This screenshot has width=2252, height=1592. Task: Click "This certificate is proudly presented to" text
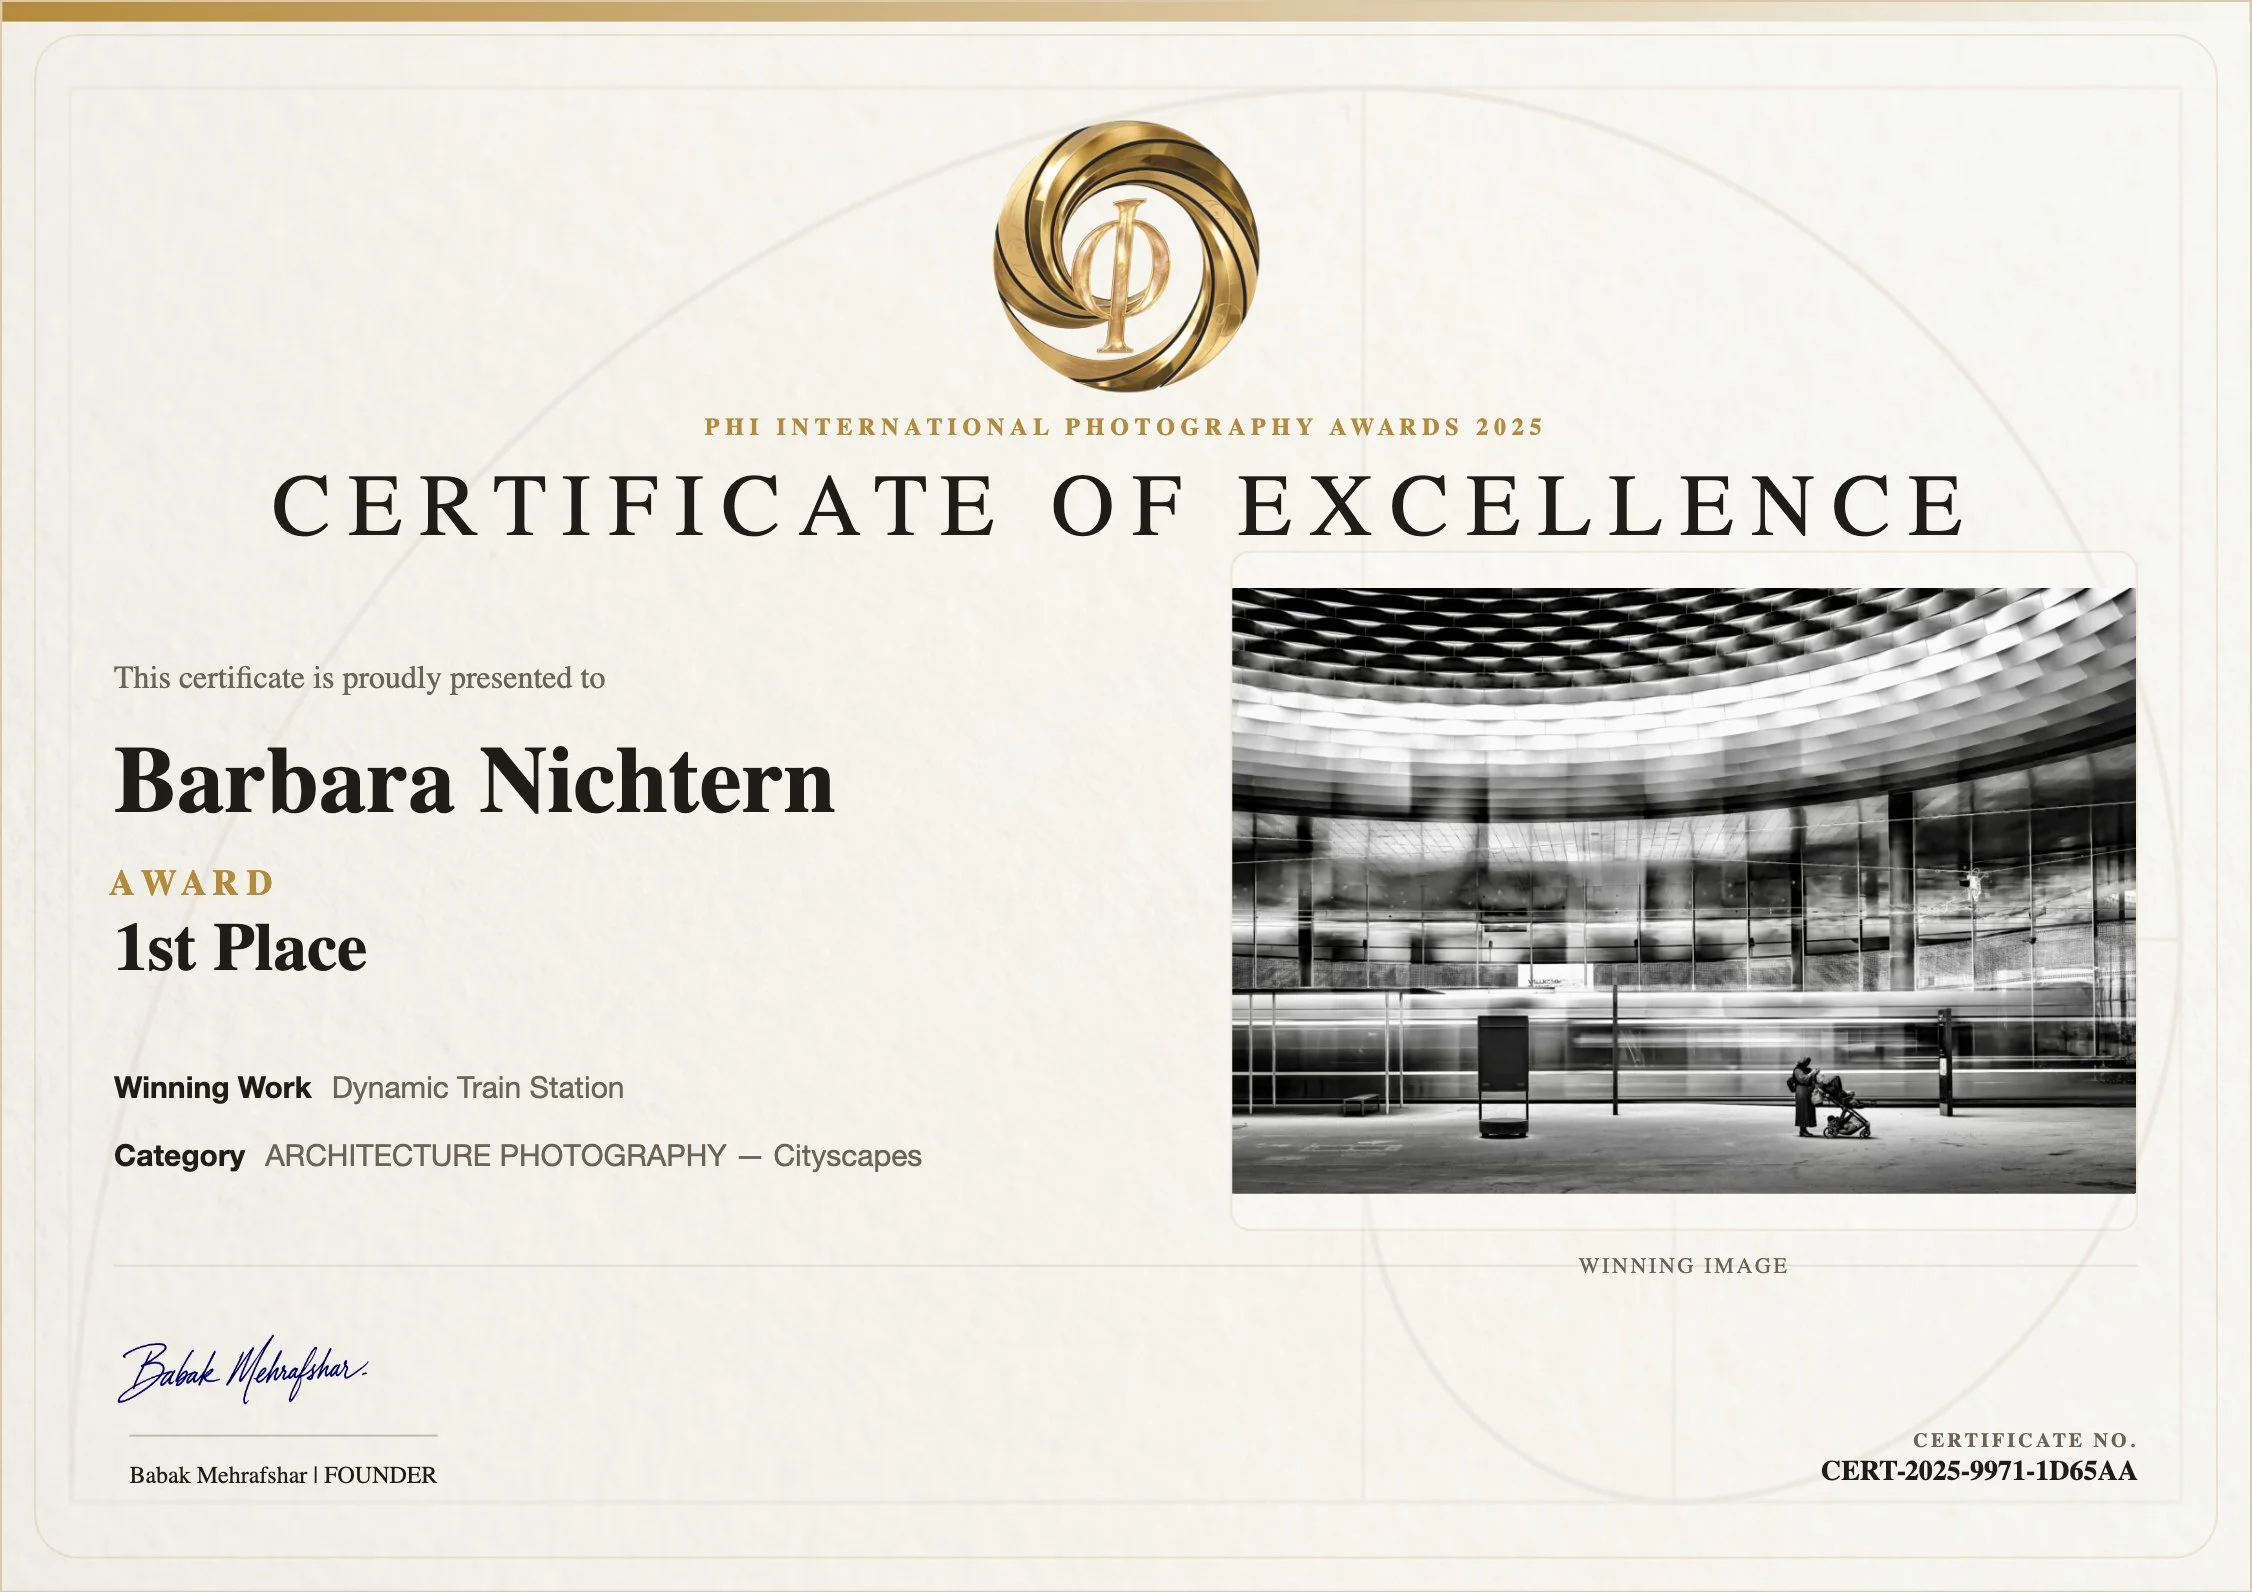[x=360, y=679]
